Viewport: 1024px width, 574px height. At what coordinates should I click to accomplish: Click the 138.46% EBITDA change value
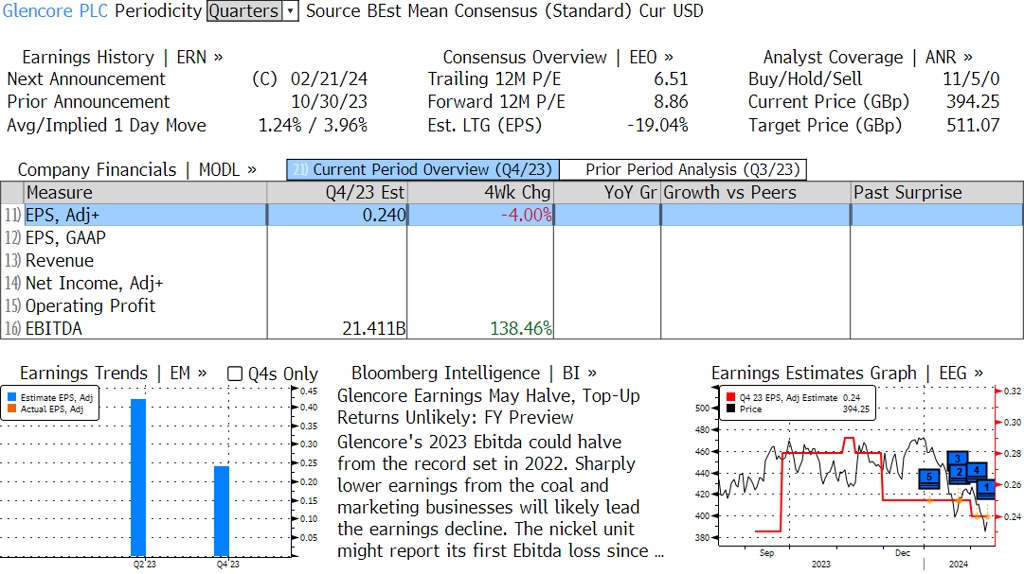tap(521, 328)
